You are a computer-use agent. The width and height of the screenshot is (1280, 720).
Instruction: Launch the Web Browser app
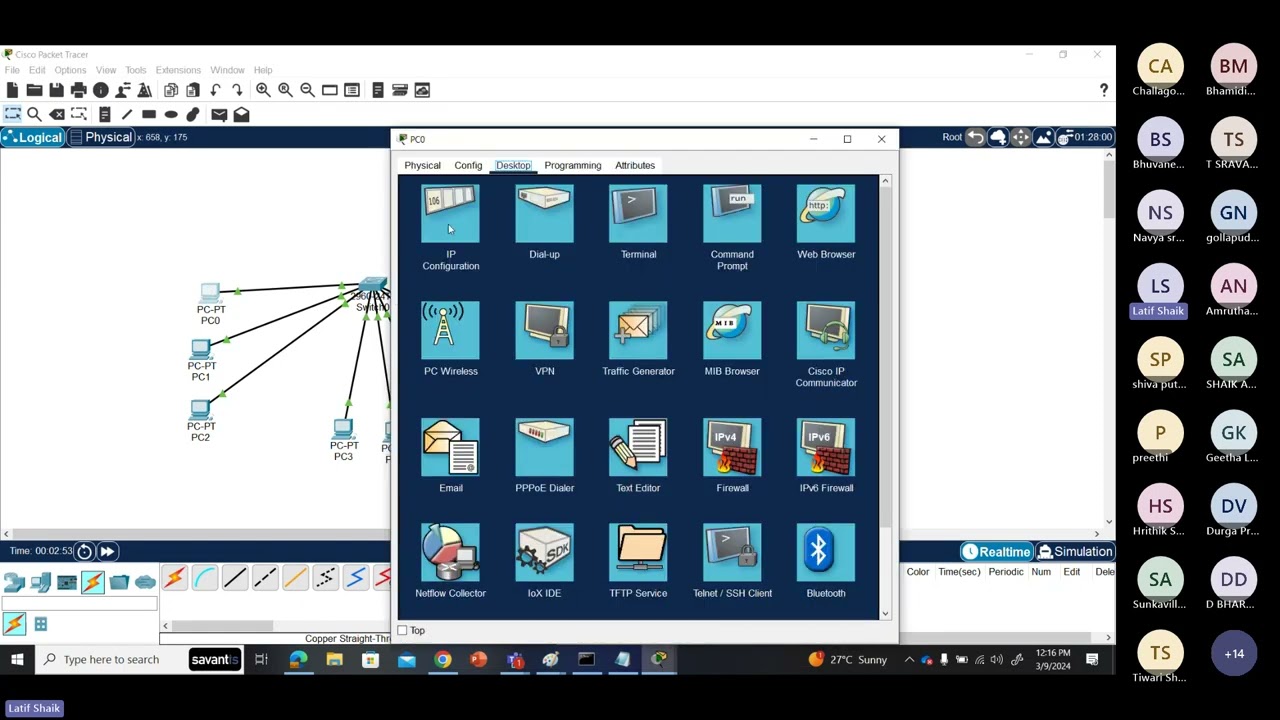tap(826, 213)
